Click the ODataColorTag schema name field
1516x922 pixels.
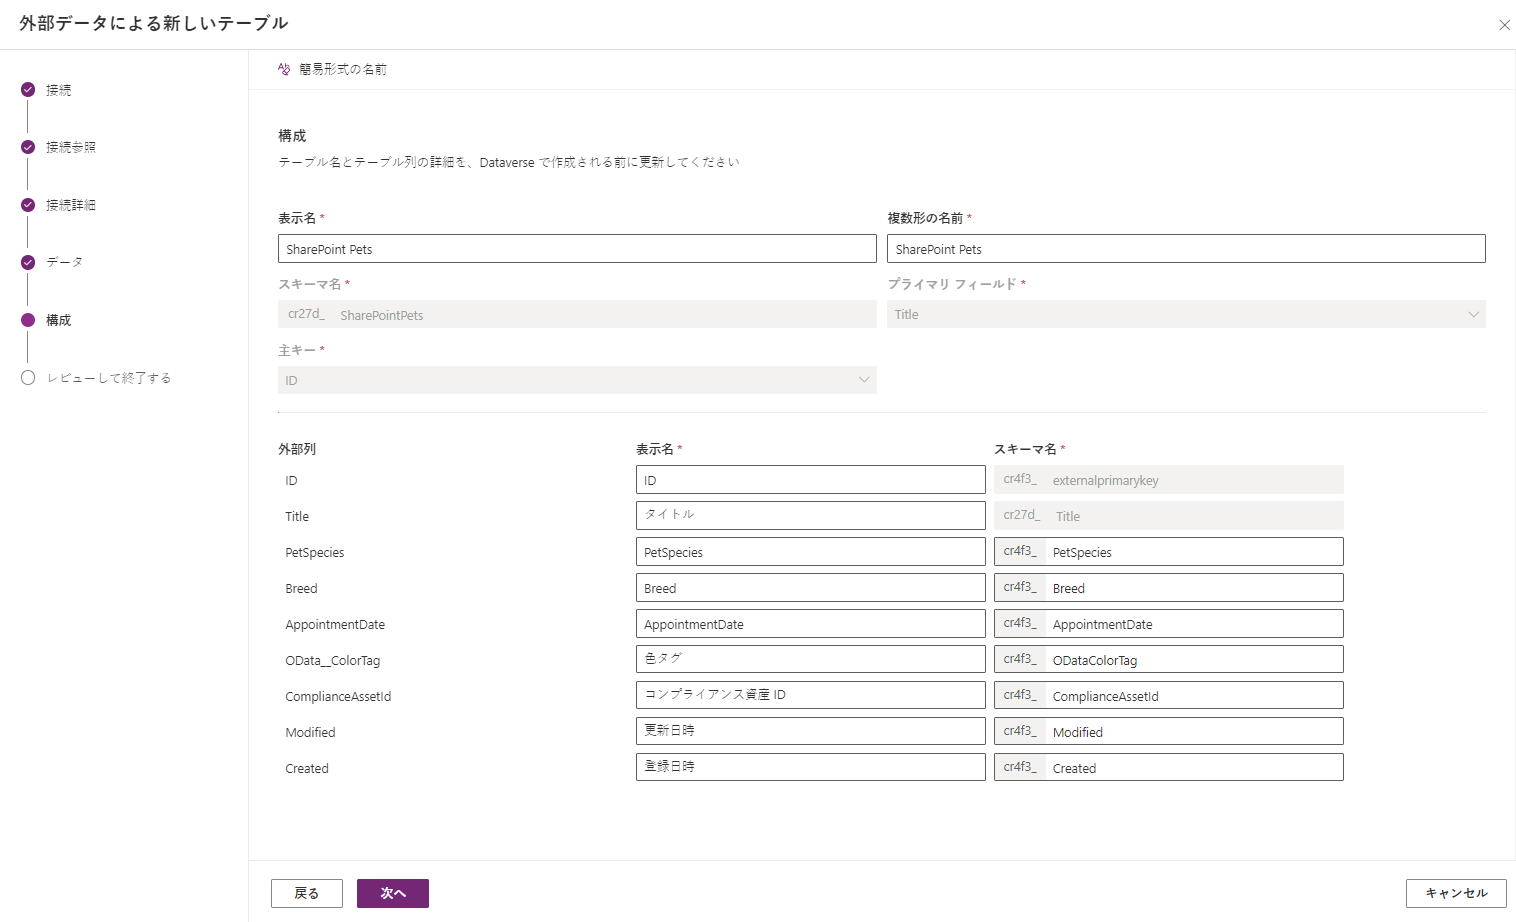(1193, 660)
